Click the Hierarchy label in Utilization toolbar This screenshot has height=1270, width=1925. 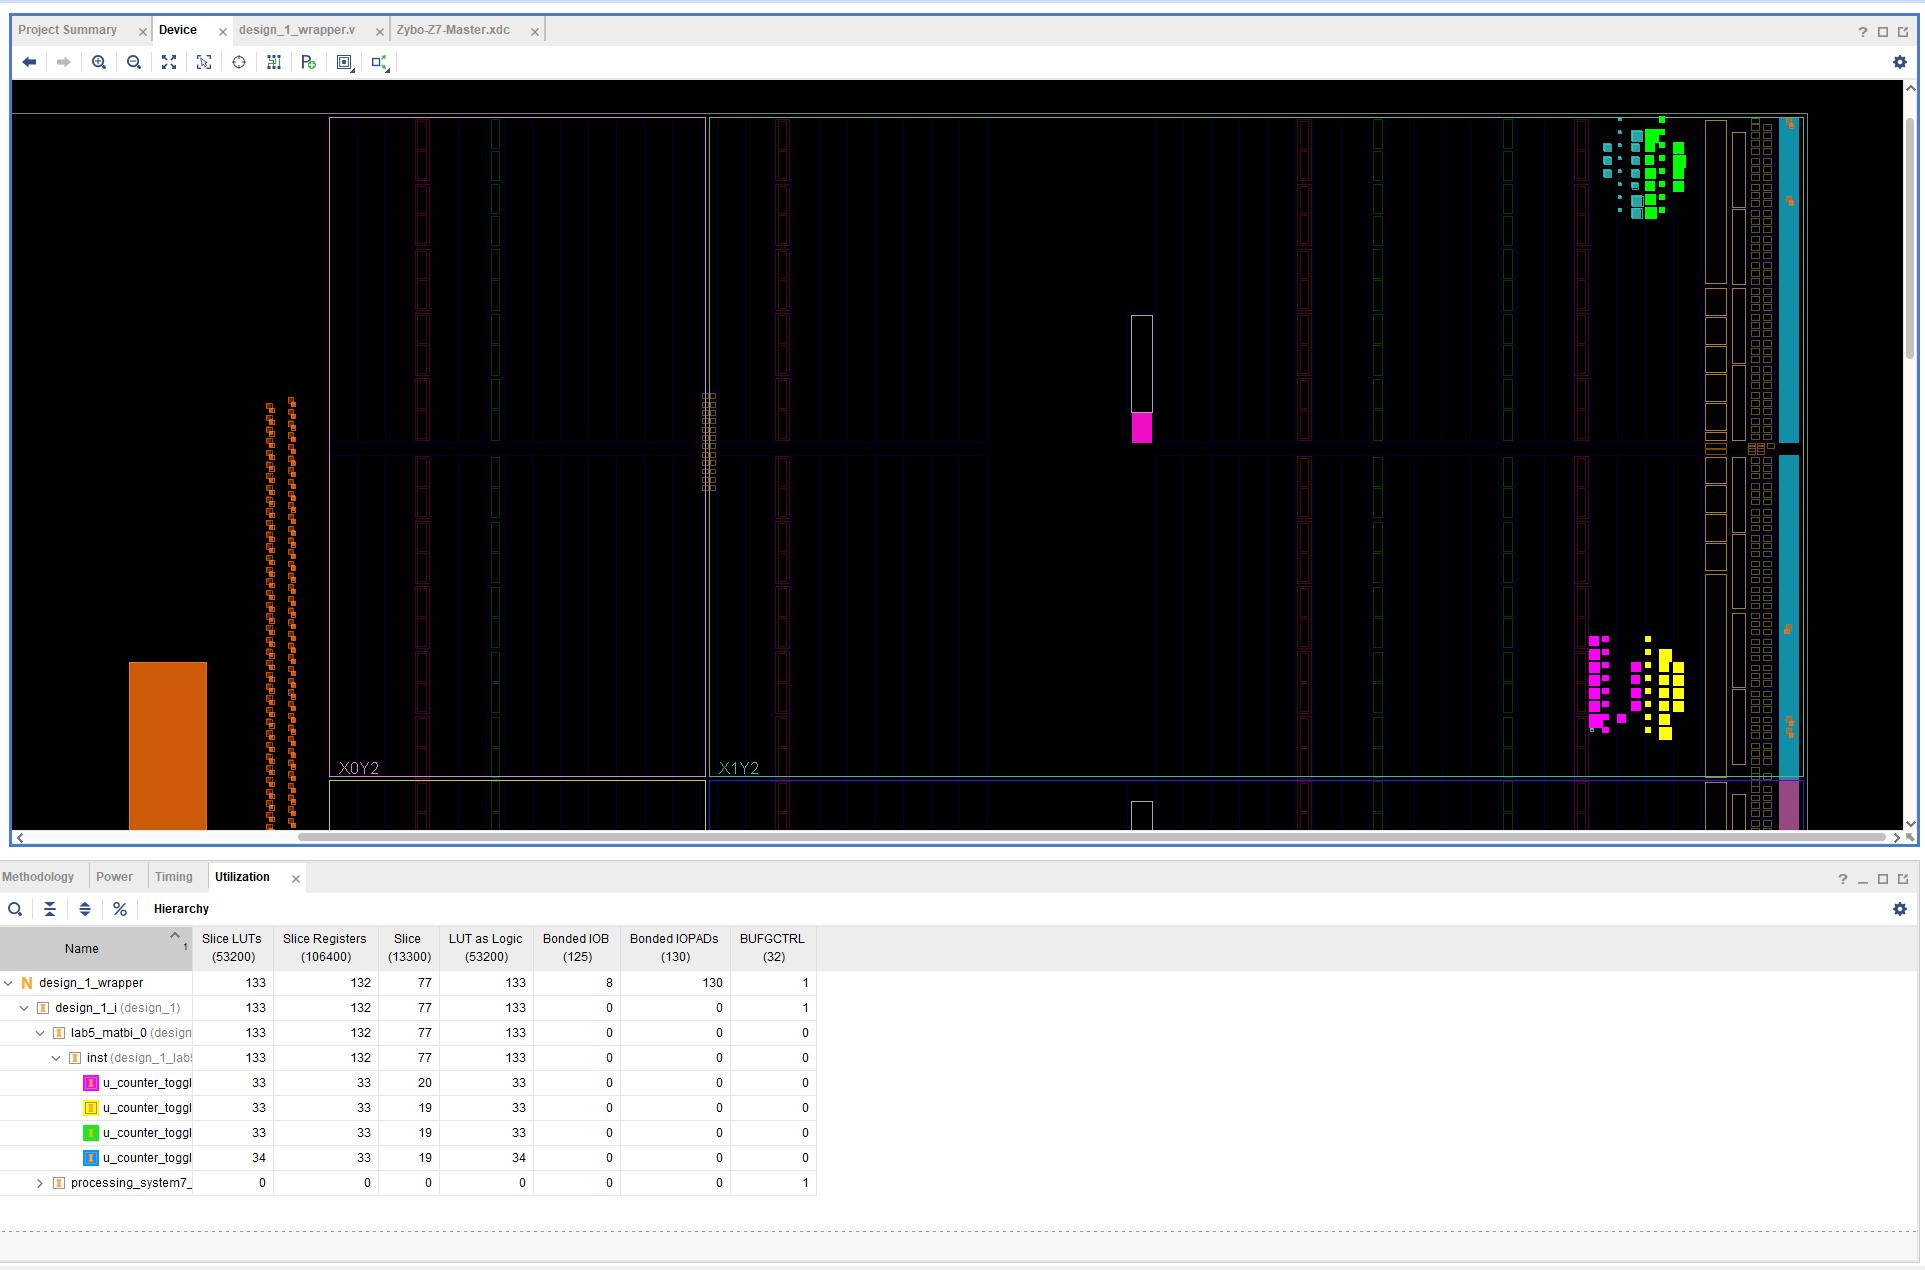tap(181, 909)
